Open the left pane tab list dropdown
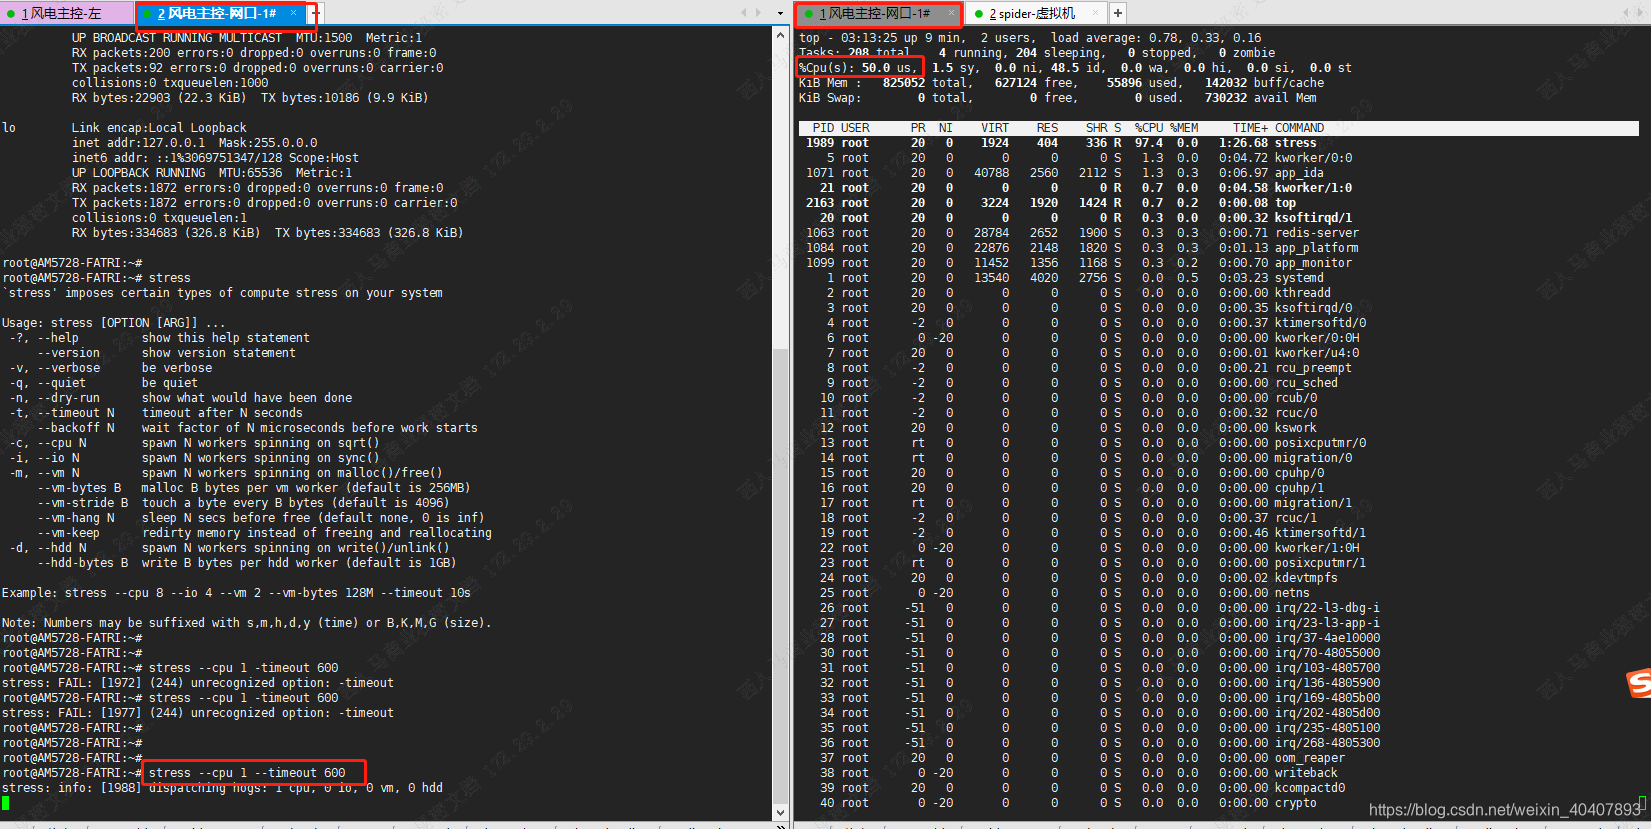Screen dimensions: 1651x829 (x=780, y=13)
